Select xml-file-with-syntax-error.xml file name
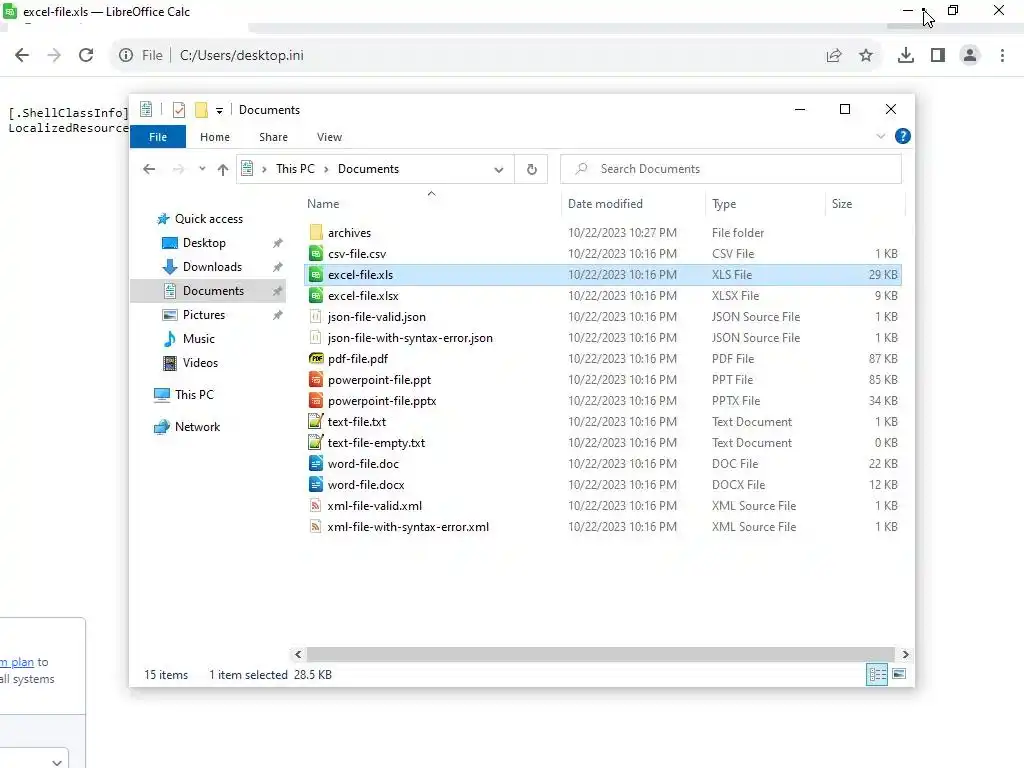 pos(408,527)
